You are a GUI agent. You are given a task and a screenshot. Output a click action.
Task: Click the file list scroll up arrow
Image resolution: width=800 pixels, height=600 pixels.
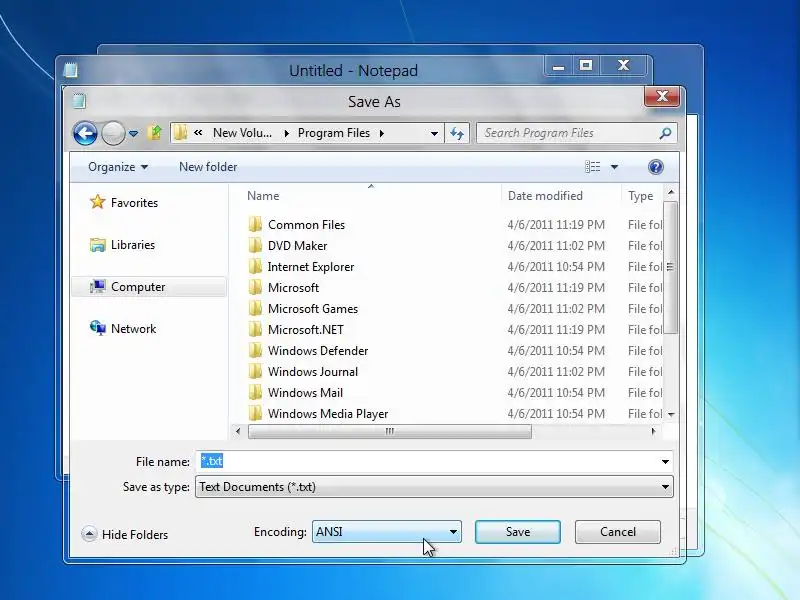point(671,192)
